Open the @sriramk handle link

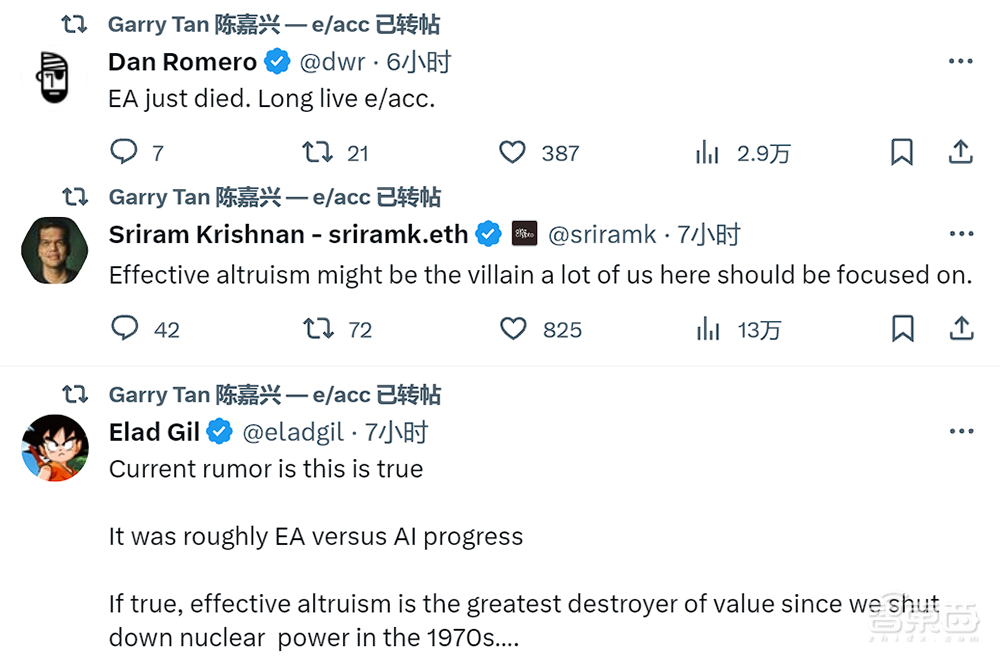pyautogui.click(x=602, y=235)
